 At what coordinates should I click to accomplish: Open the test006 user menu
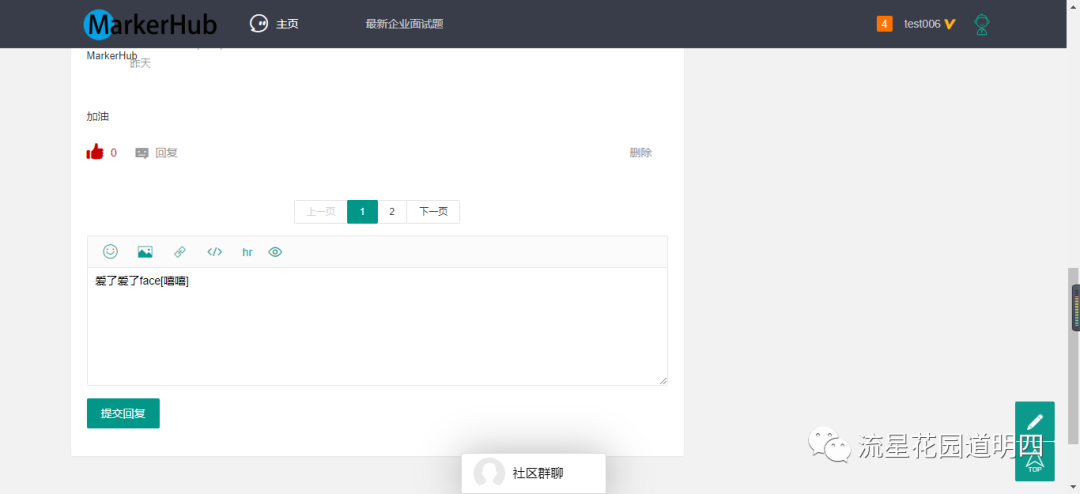tap(922, 24)
